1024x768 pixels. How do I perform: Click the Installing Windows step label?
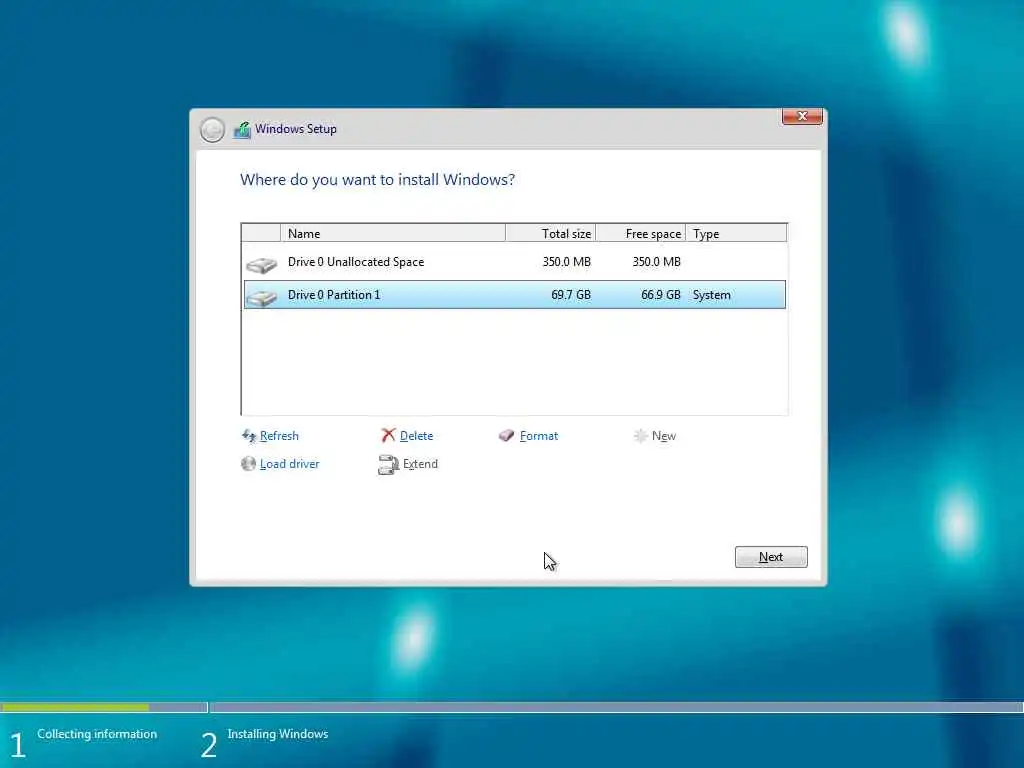(278, 734)
